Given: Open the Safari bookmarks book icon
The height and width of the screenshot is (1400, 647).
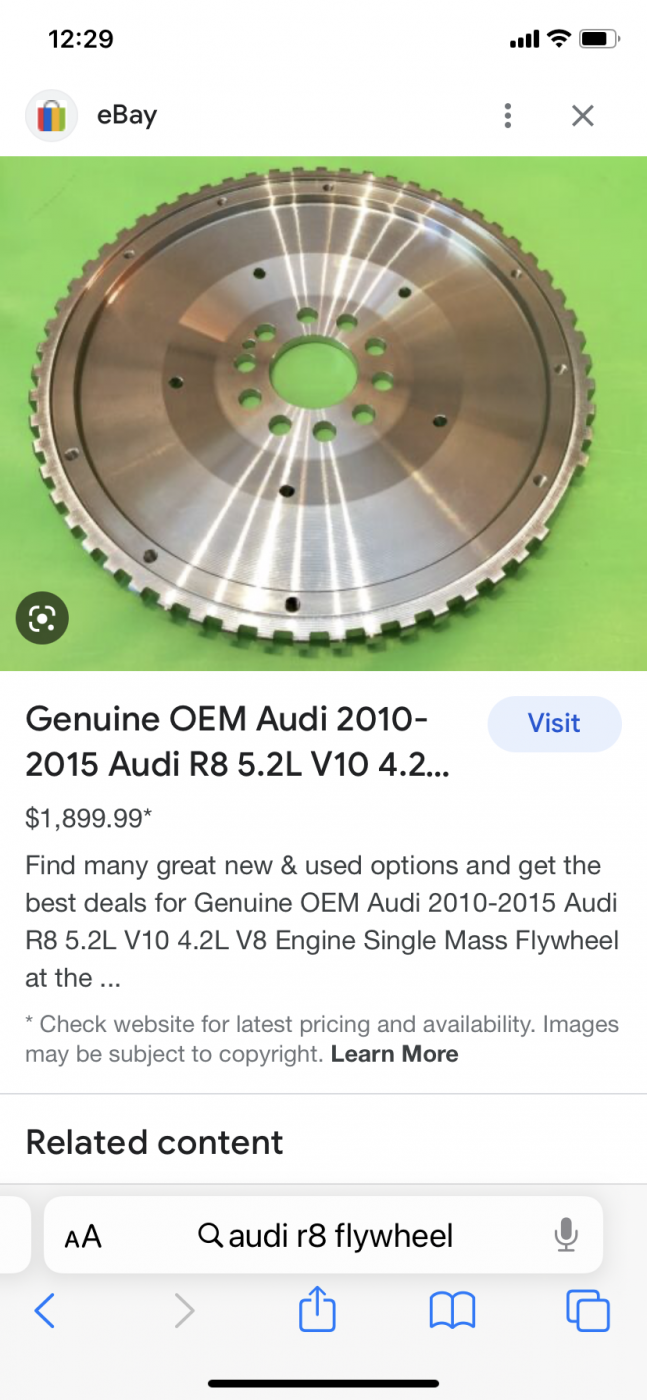Looking at the screenshot, I should (452, 1311).
